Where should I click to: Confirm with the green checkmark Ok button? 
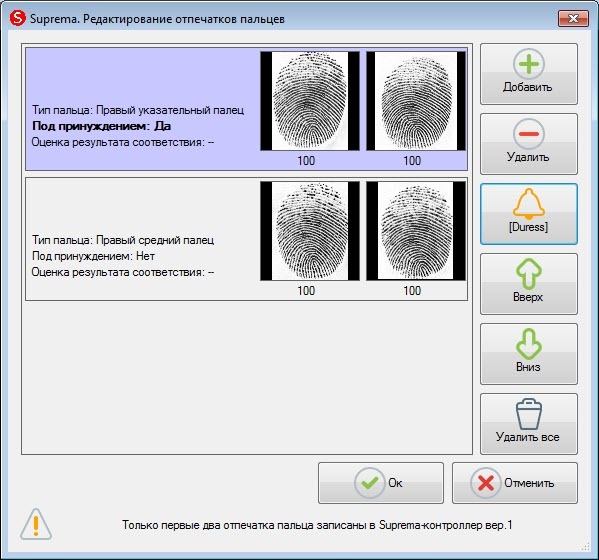coord(381,483)
